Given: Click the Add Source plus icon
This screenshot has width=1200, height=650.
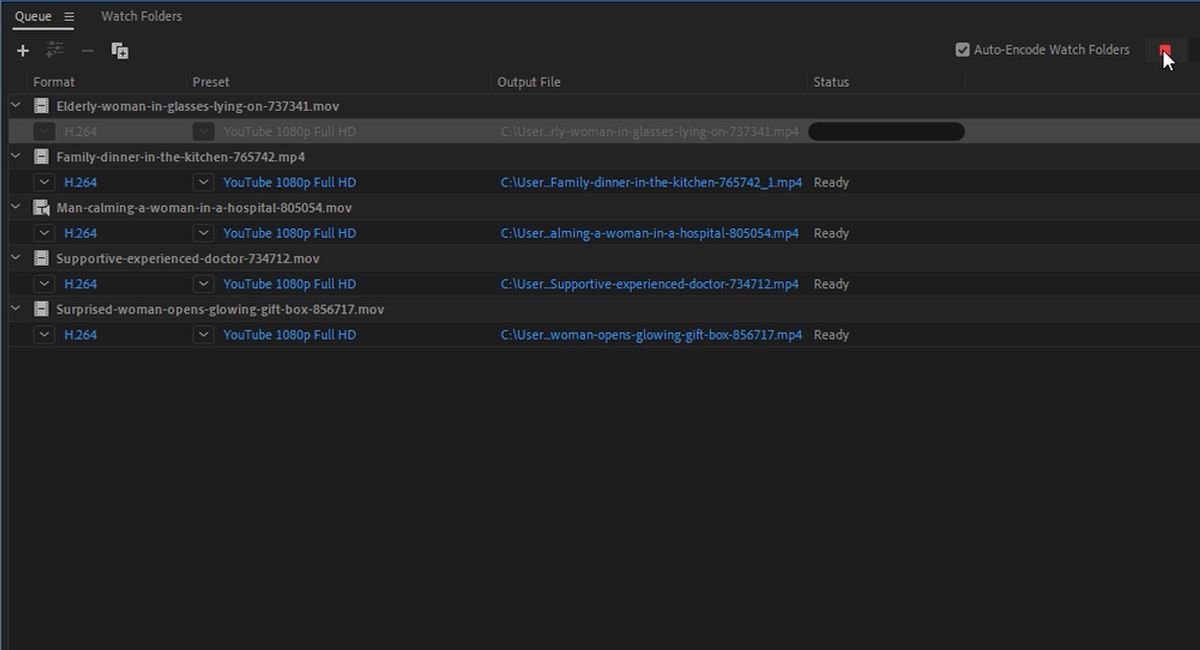Looking at the screenshot, I should [22, 50].
